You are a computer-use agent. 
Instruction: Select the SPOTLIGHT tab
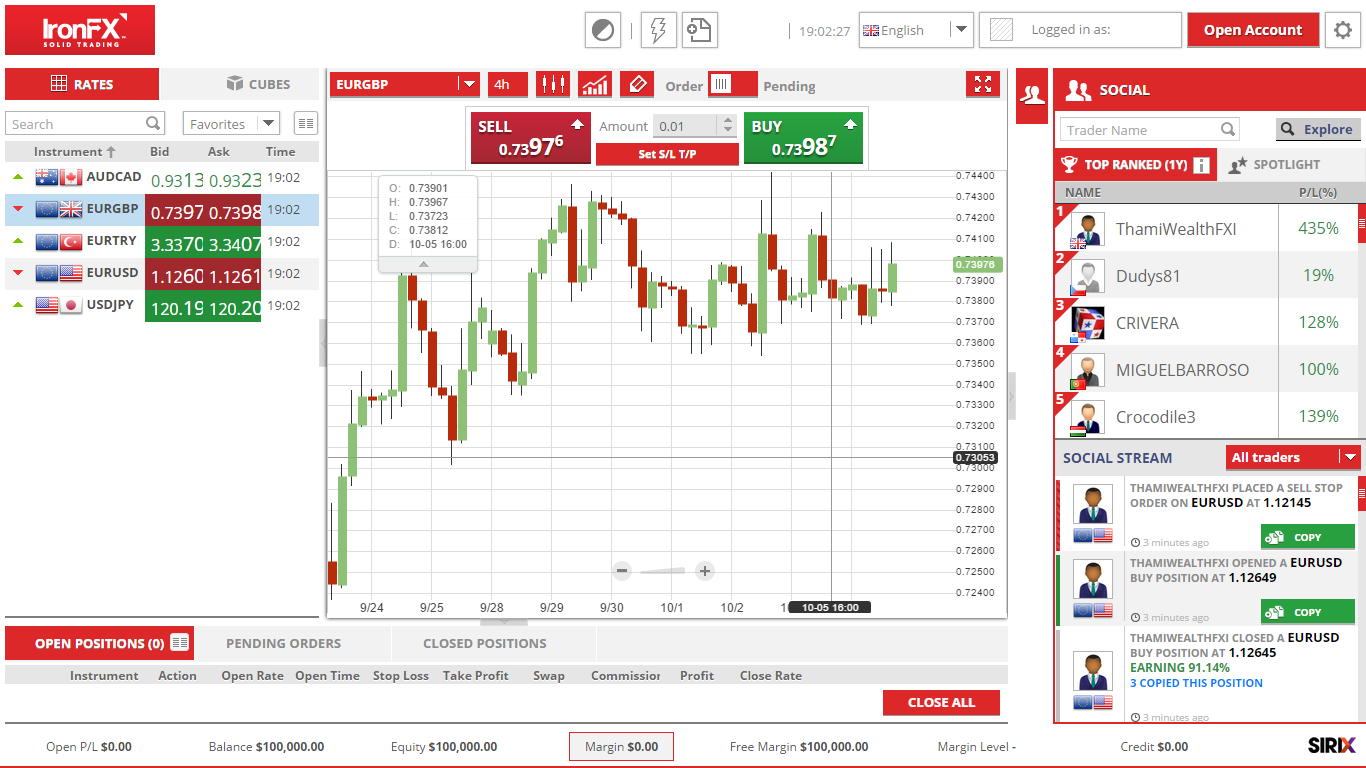[1274, 165]
